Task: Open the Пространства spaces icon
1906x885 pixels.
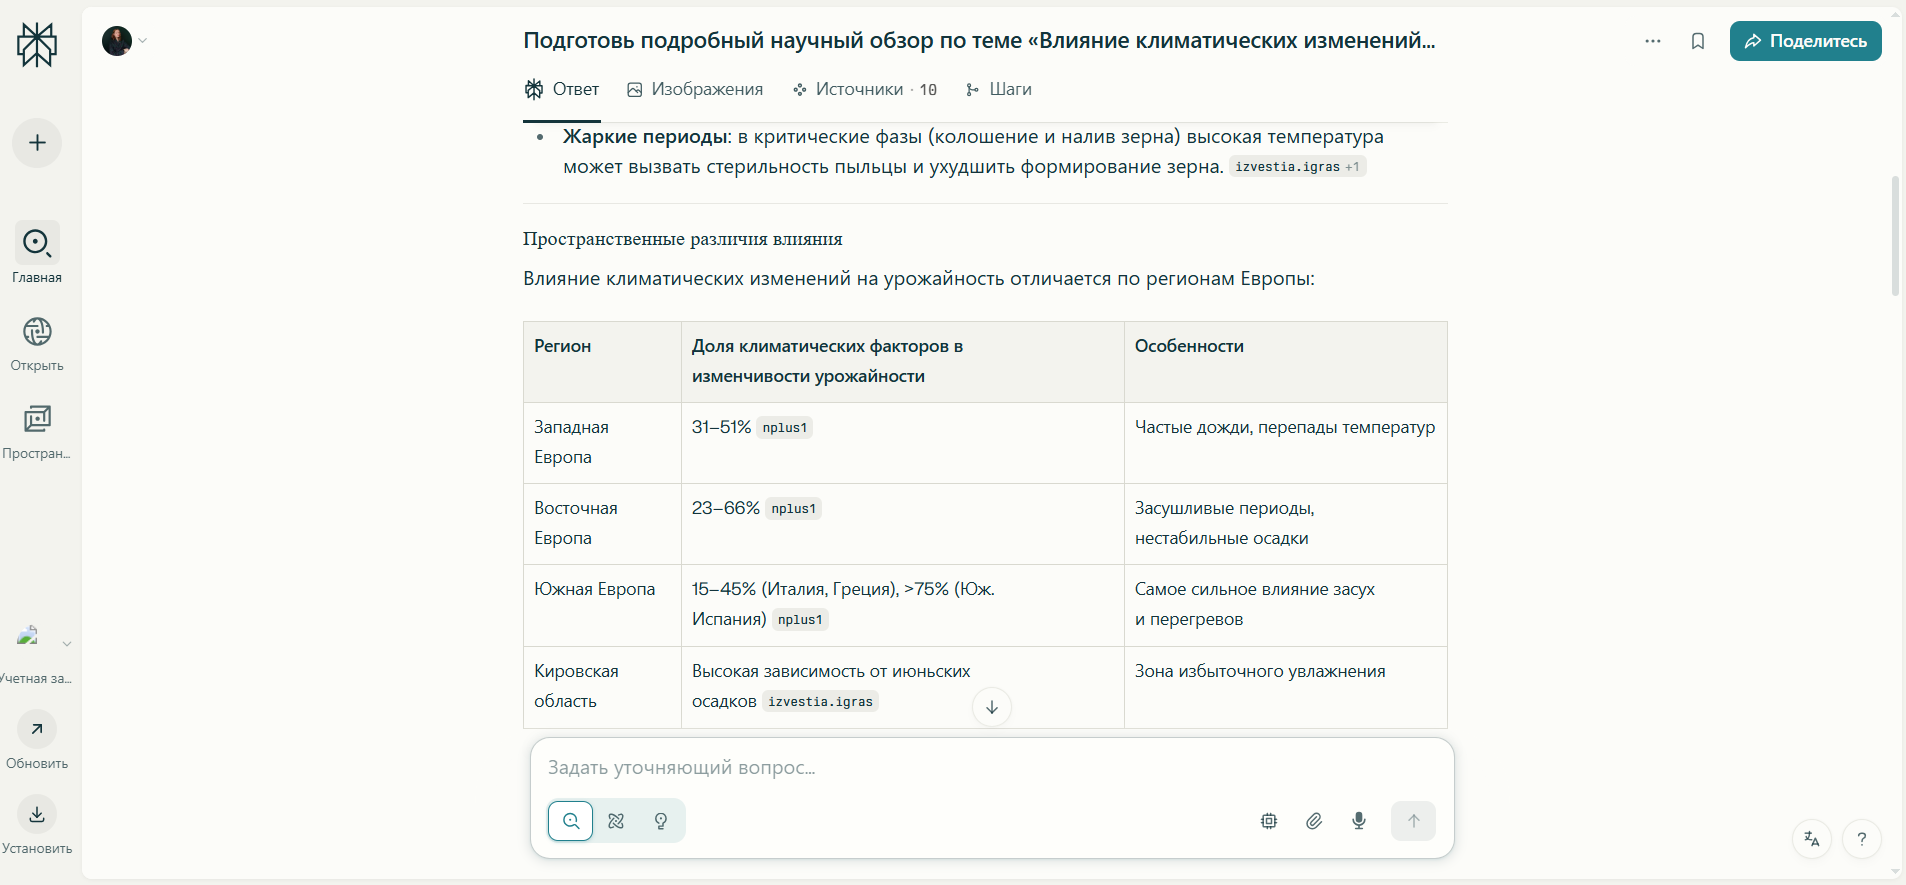Action: click(x=37, y=419)
